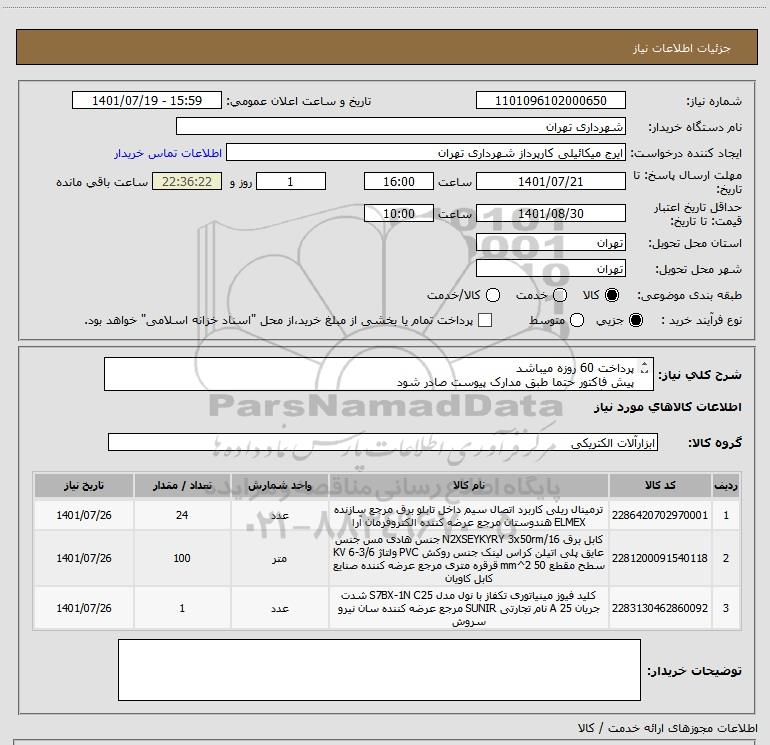
Task: Click the ELMEX rail terminal item name
Action: [x=468, y=516]
